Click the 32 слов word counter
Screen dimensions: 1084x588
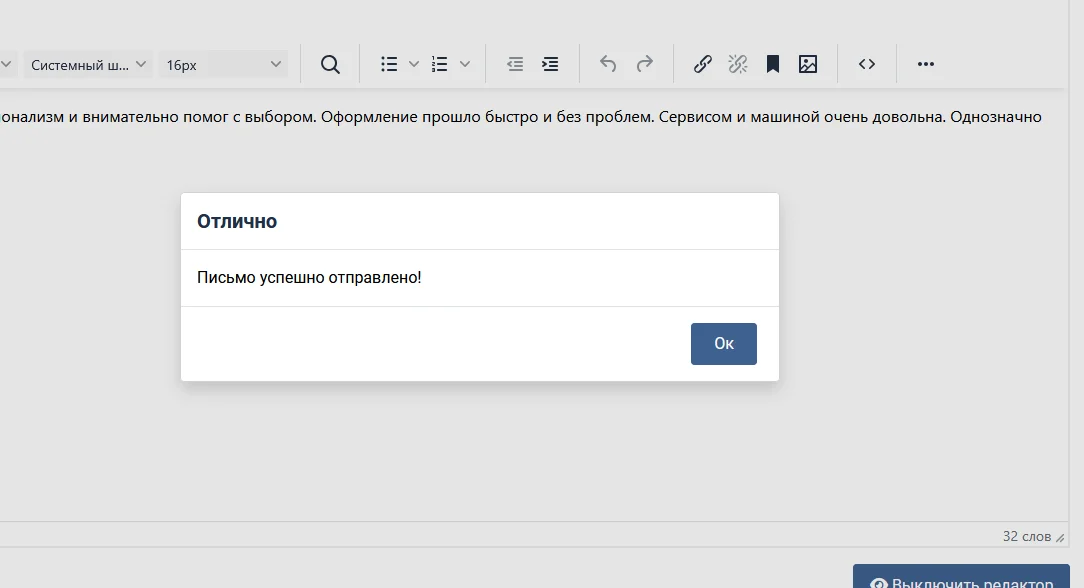(x=1027, y=536)
